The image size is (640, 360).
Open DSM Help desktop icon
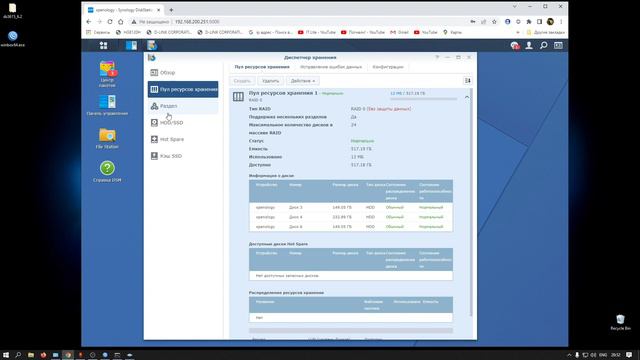tap(107, 171)
